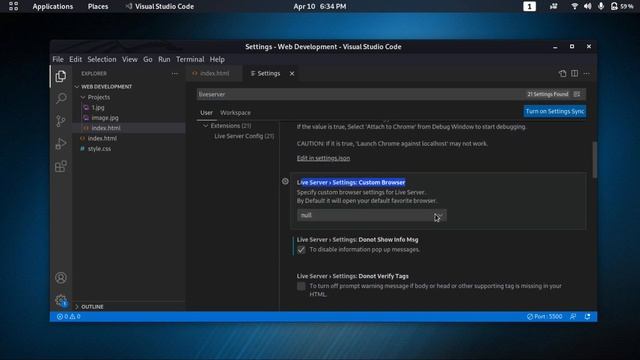Image resolution: width=640 pixels, height=360 pixels.
Task: Open the Source Control view
Action: [61, 121]
